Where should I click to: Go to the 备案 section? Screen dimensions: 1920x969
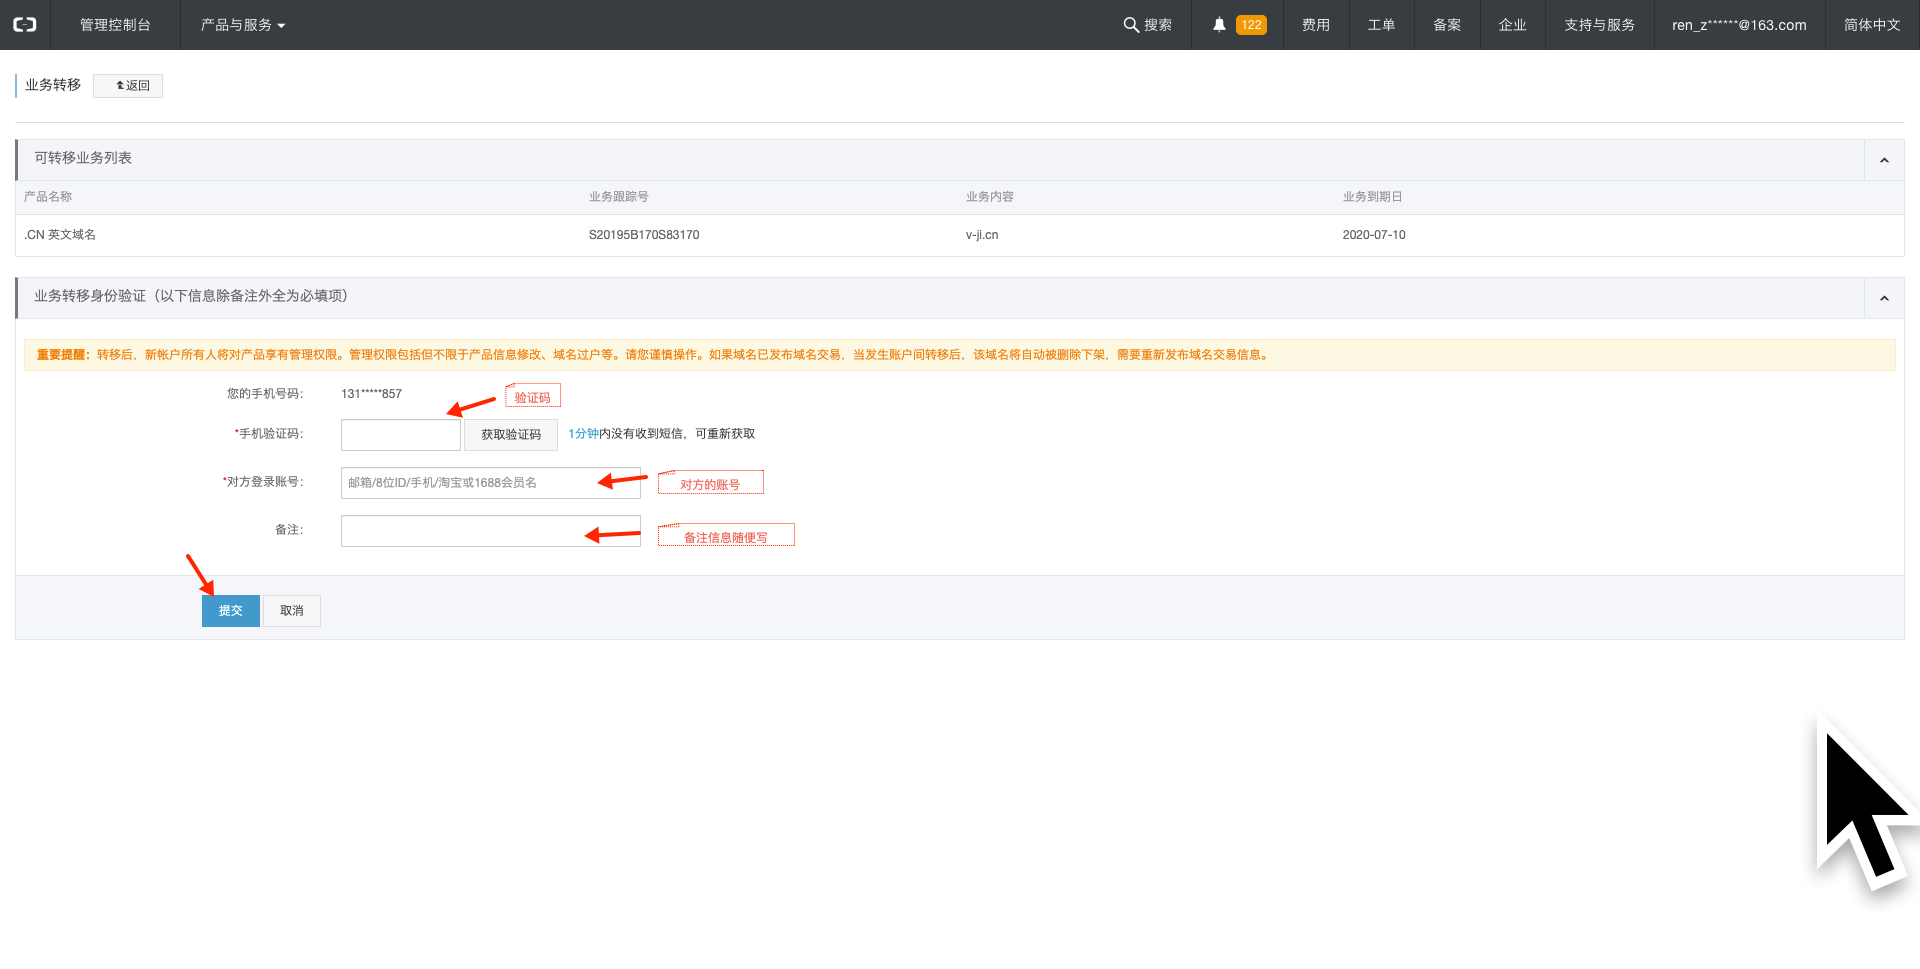(x=1447, y=25)
